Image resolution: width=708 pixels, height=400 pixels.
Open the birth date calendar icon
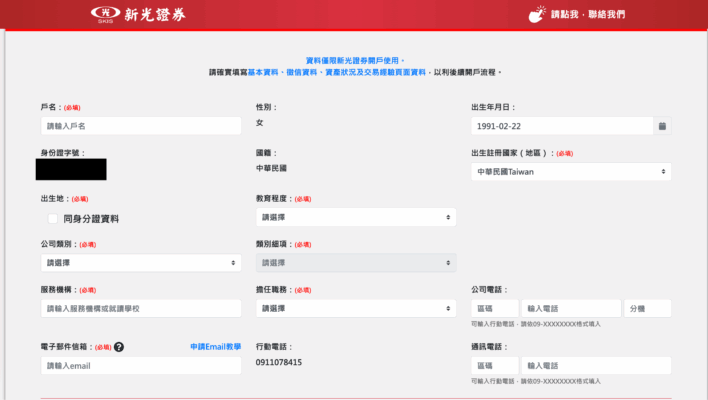662,126
